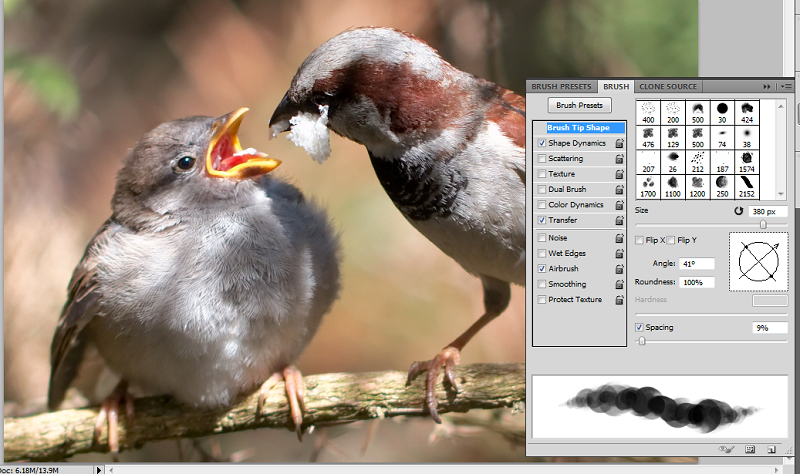Enable Flip X checkbox
Screen dimensions: 800x474
(639, 240)
